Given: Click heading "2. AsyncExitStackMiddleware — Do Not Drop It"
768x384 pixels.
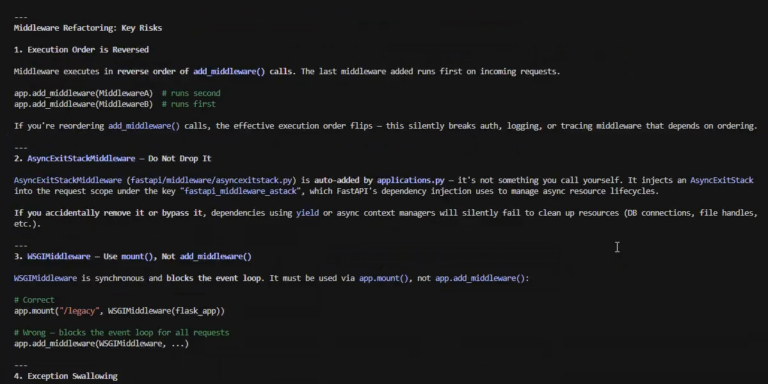Looking at the screenshot, I should pyautogui.click(x=113, y=159).
